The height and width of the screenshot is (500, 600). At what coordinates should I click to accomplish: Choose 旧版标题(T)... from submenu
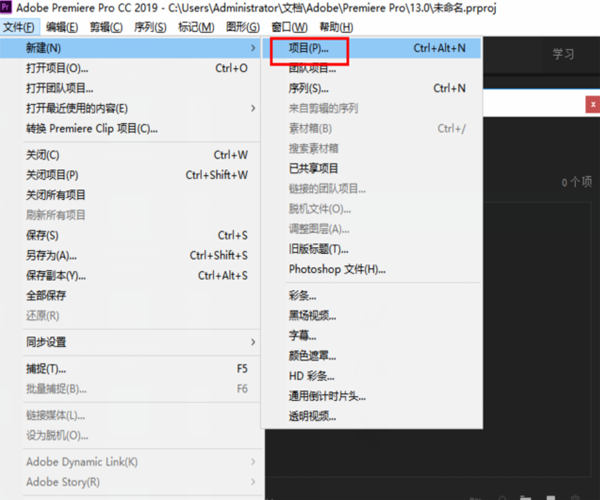(x=372, y=249)
